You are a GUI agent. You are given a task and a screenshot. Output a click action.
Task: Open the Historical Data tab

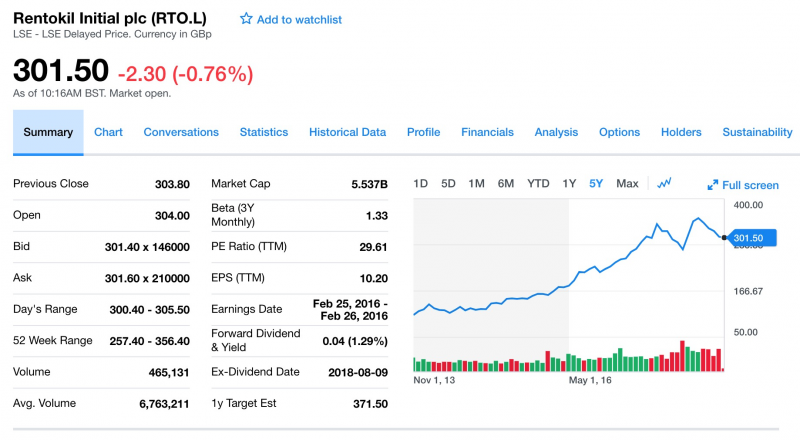[347, 132]
